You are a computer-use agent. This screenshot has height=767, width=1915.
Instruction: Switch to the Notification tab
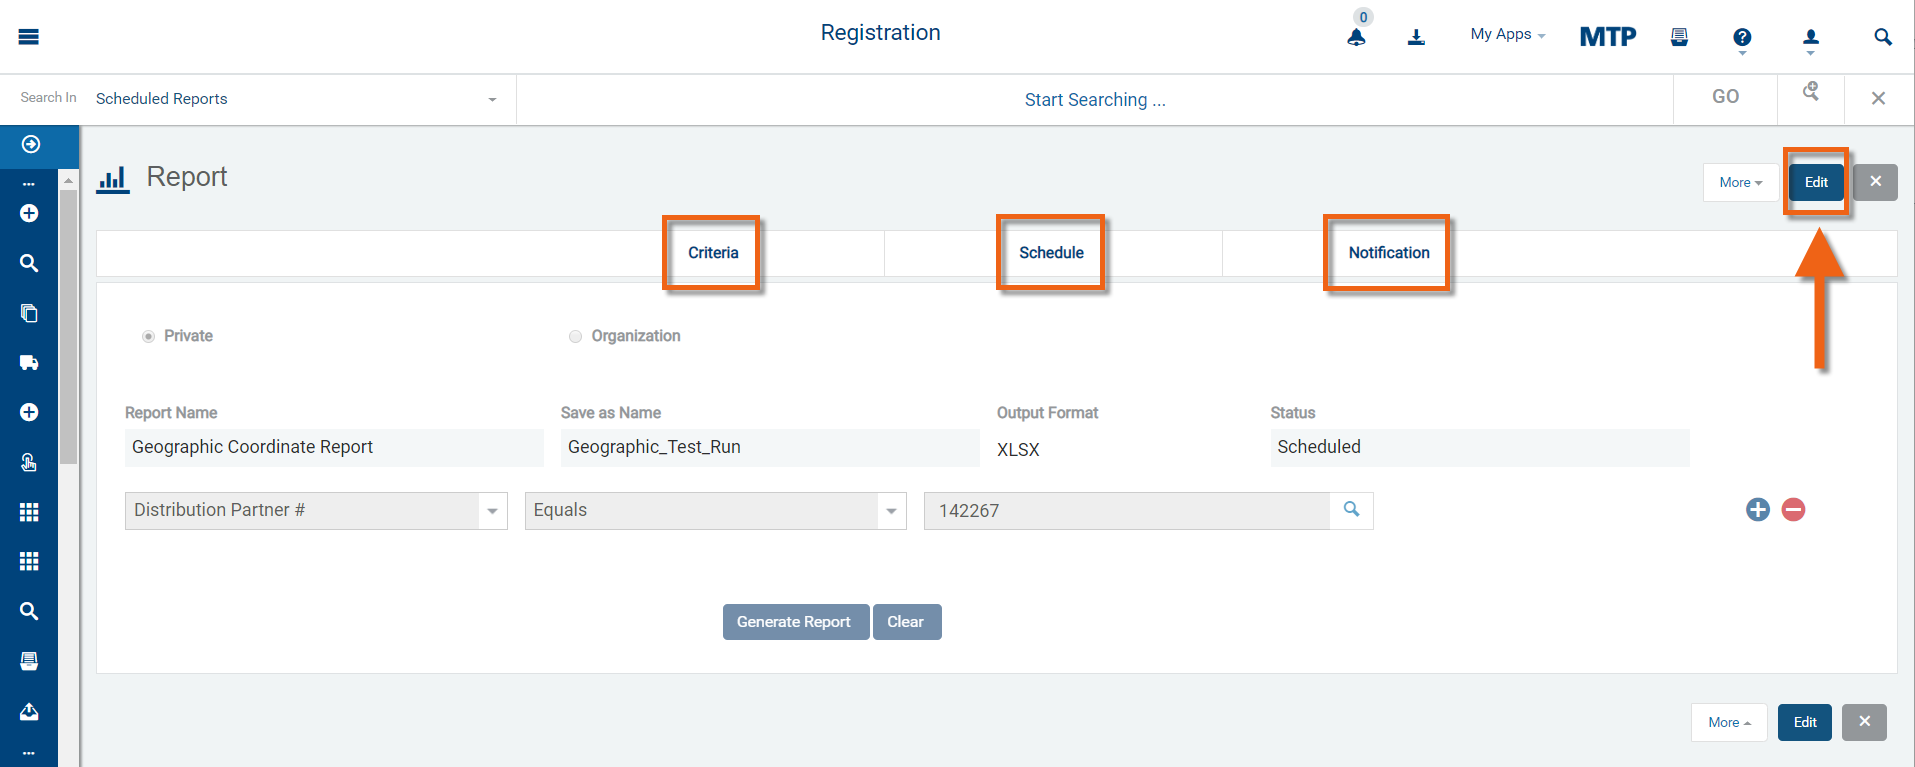pyautogui.click(x=1388, y=253)
